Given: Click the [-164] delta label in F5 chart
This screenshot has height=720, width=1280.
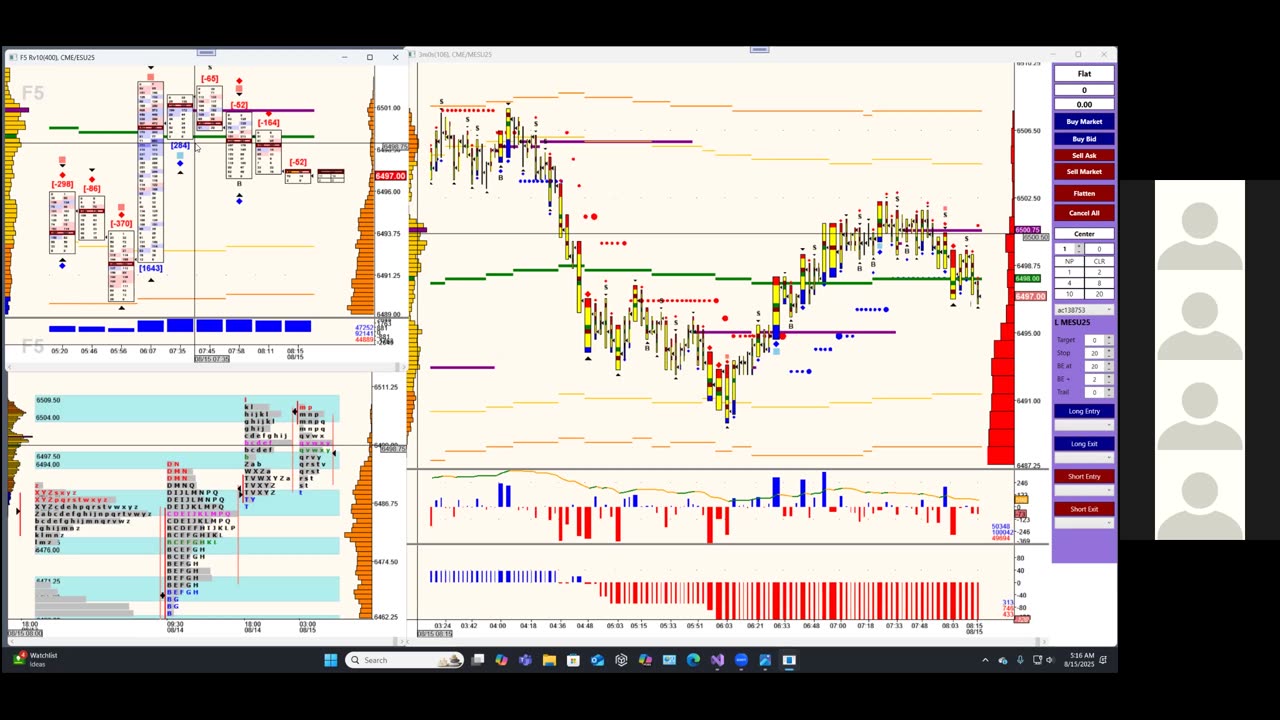Looking at the screenshot, I should tap(268, 123).
